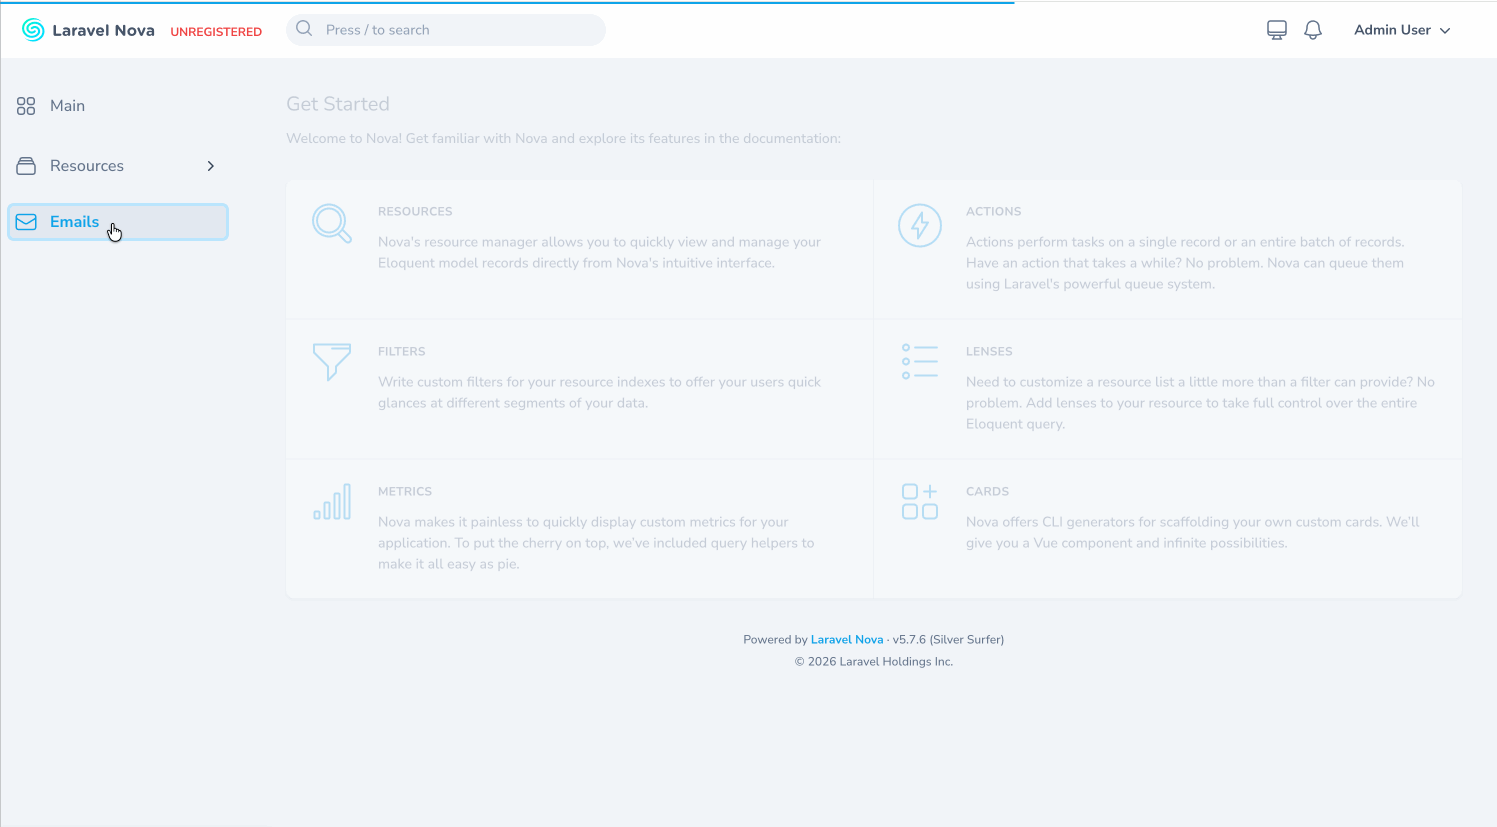Image resolution: width=1497 pixels, height=827 pixels.
Task: Expand the Resources sidebar chevron
Action: point(210,166)
